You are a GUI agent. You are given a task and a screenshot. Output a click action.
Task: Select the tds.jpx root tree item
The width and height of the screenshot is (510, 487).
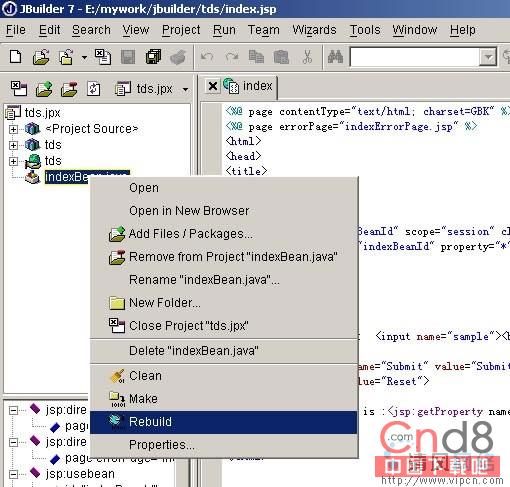click(42, 113)
